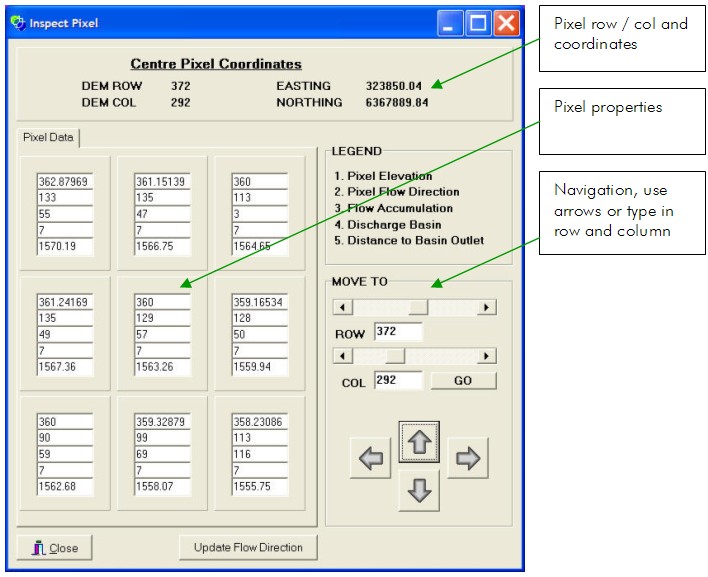
Task: Click the elevation field showing 362.87969
Action: tap(65, 182)
